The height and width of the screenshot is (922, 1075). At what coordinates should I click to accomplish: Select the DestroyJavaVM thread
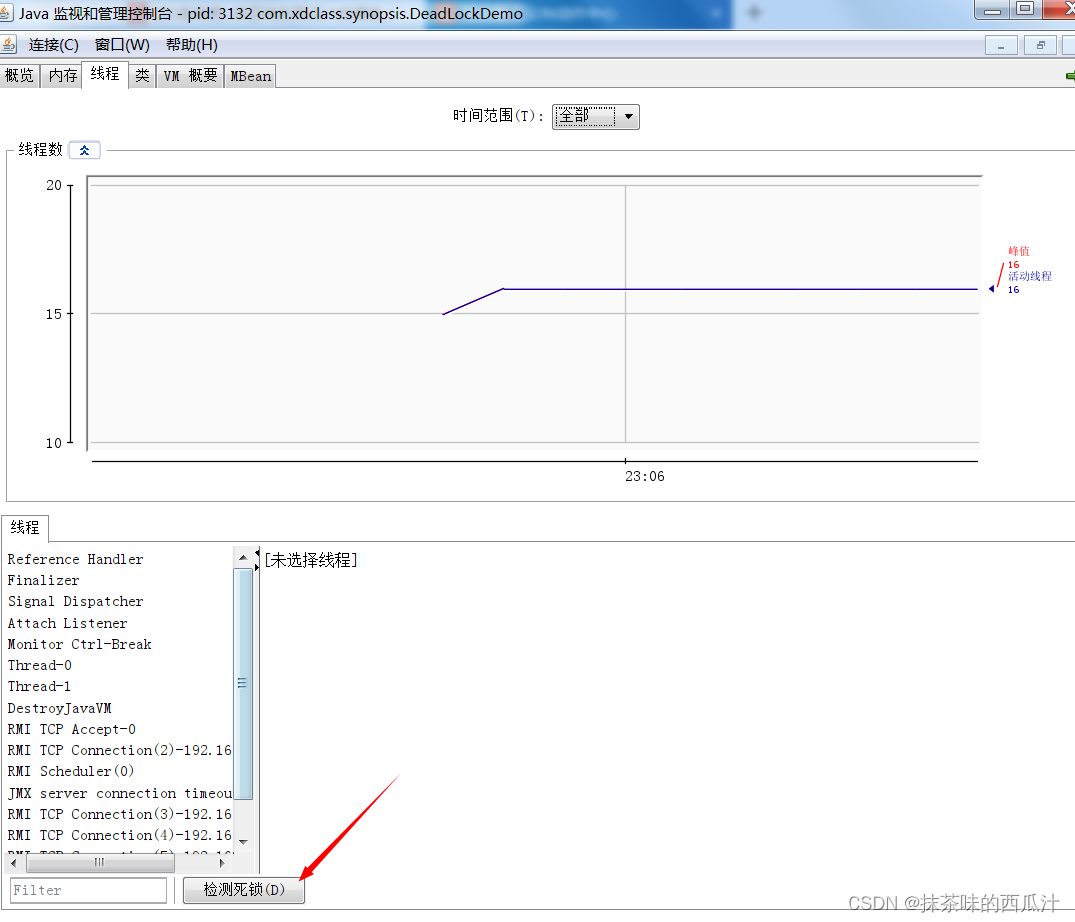point(59,708)
